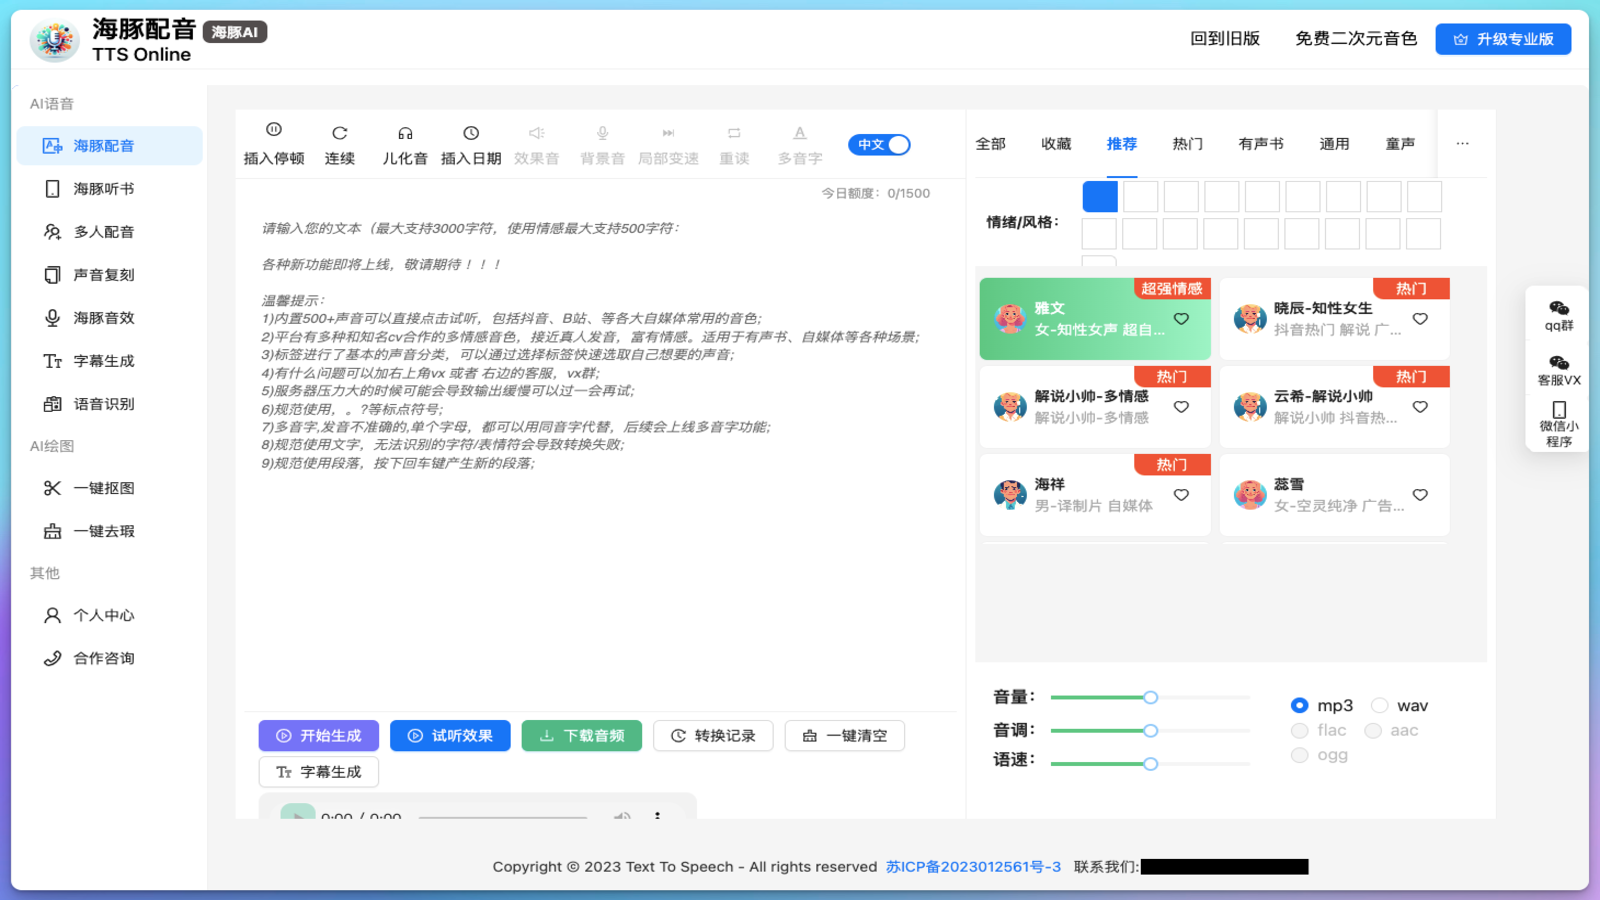
Task: Click the 升级专业版 upgrade button
Action: (x=1503, y=39)
